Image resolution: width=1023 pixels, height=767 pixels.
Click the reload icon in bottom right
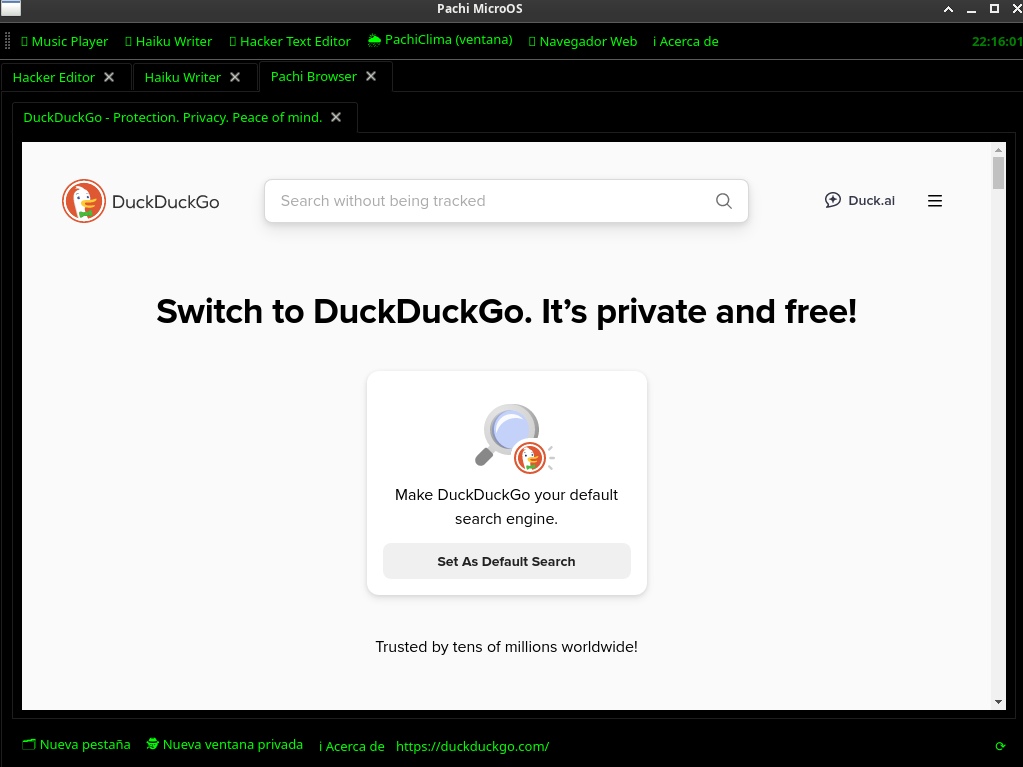pyautogui.click(x=1000, y=746)
